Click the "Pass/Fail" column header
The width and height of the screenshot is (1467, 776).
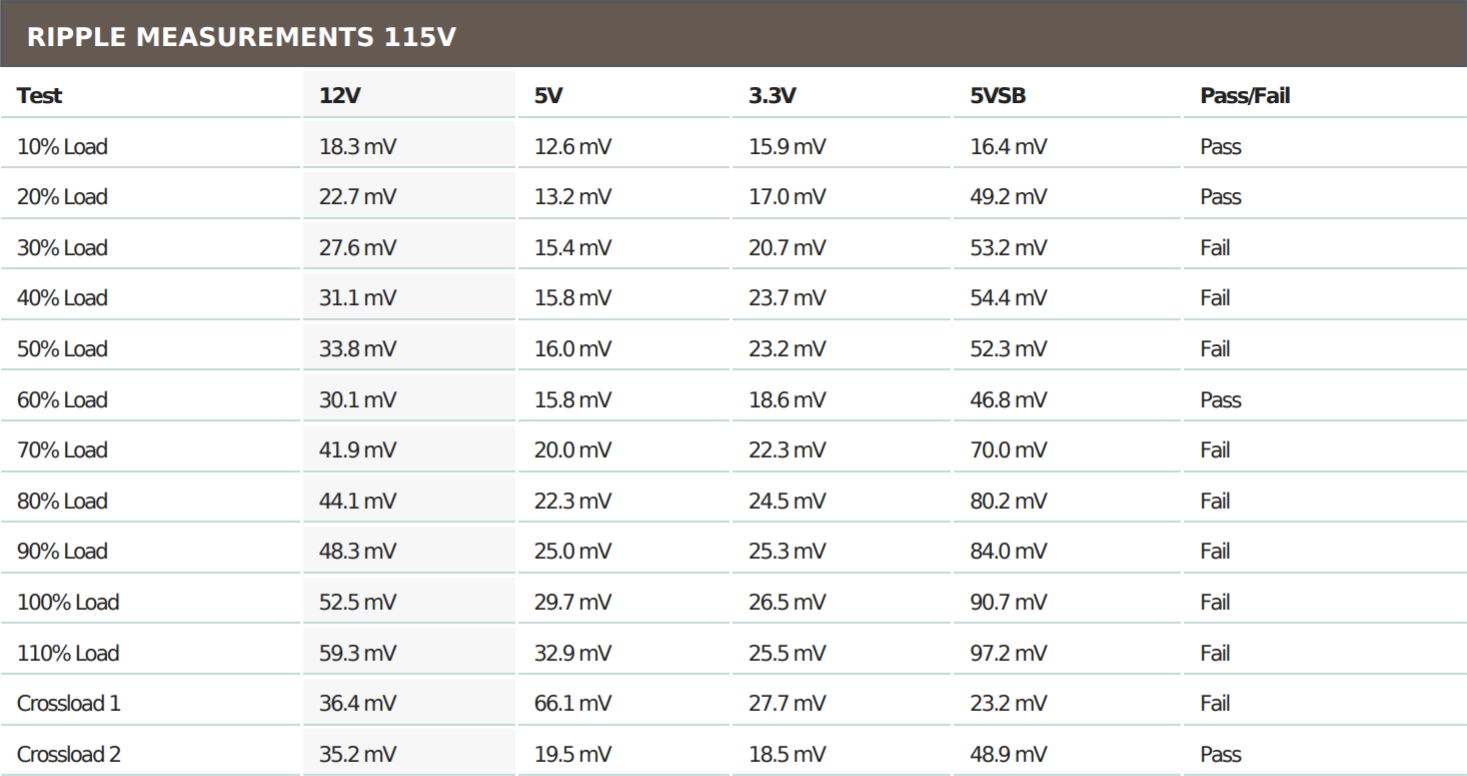coord(1245,96)
